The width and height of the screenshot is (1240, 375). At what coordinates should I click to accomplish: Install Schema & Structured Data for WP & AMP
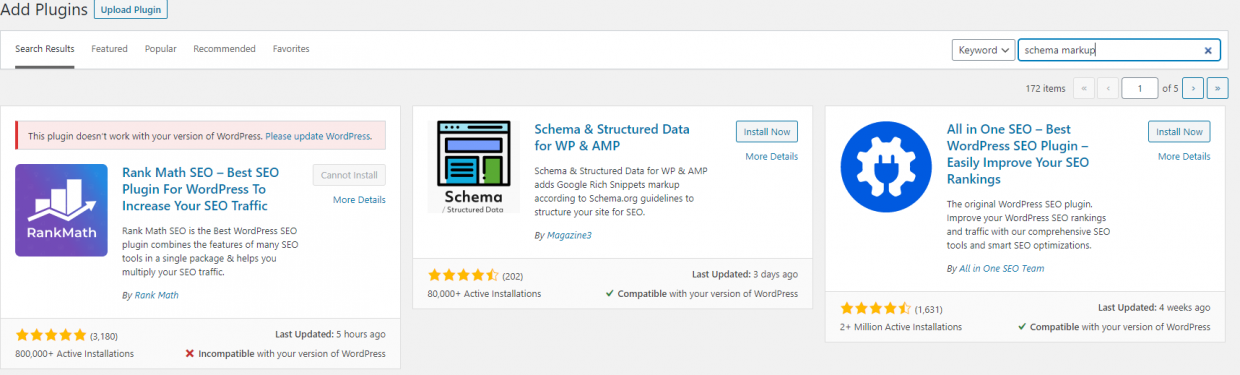pyautogui.click(x=766, y=132)
